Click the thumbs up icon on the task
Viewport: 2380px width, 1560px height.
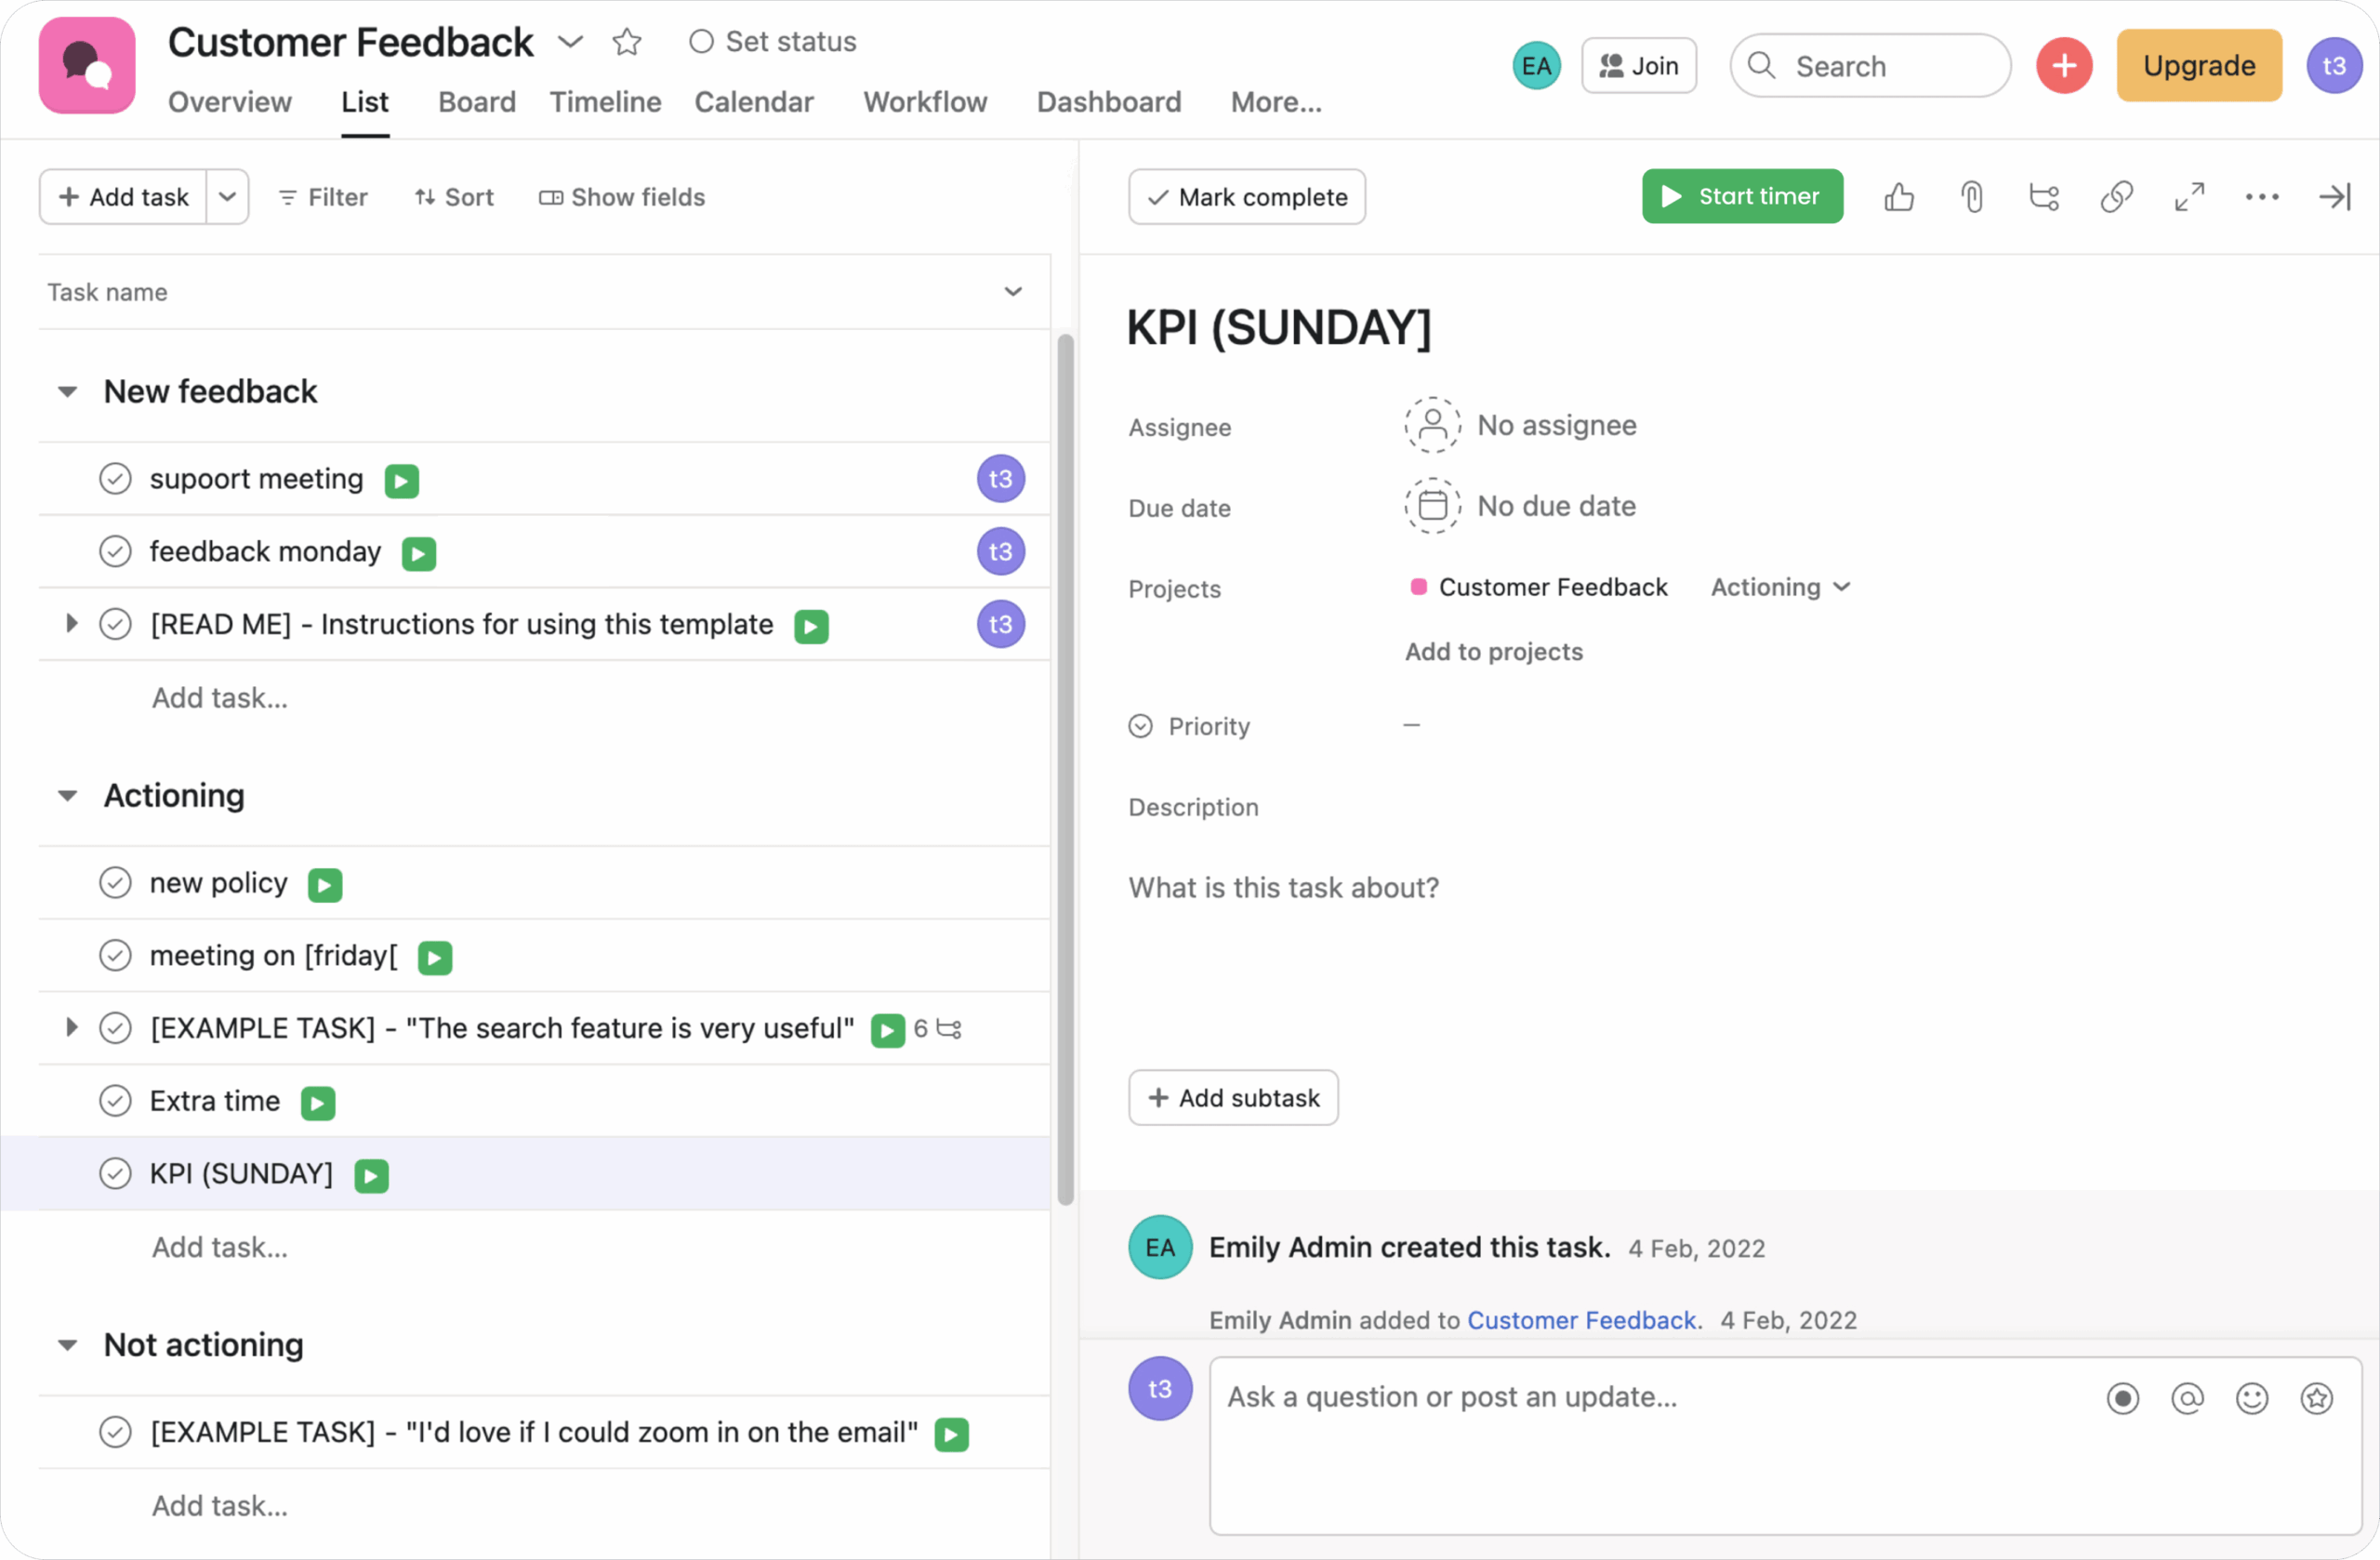[x=1899, y=197]
